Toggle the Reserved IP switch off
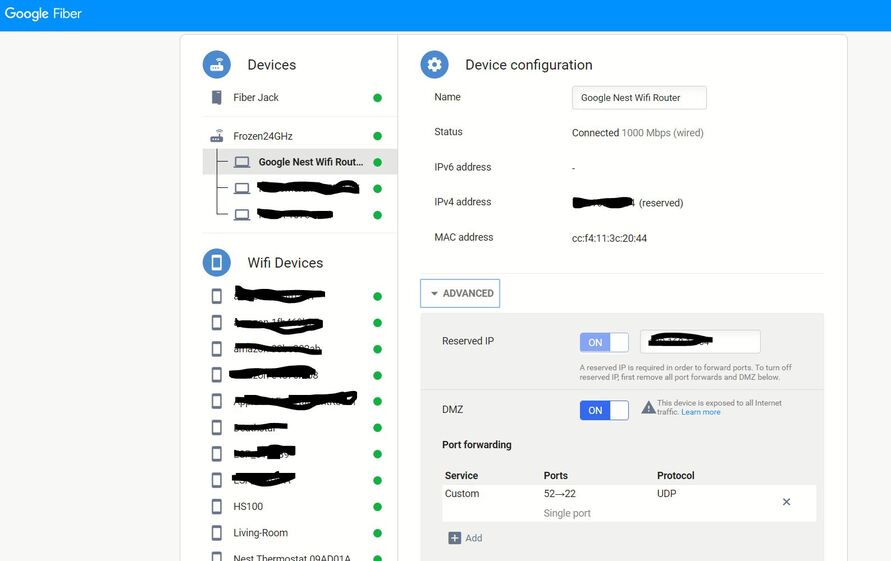This screenshot has width=891, height=561. coord(604,342)
